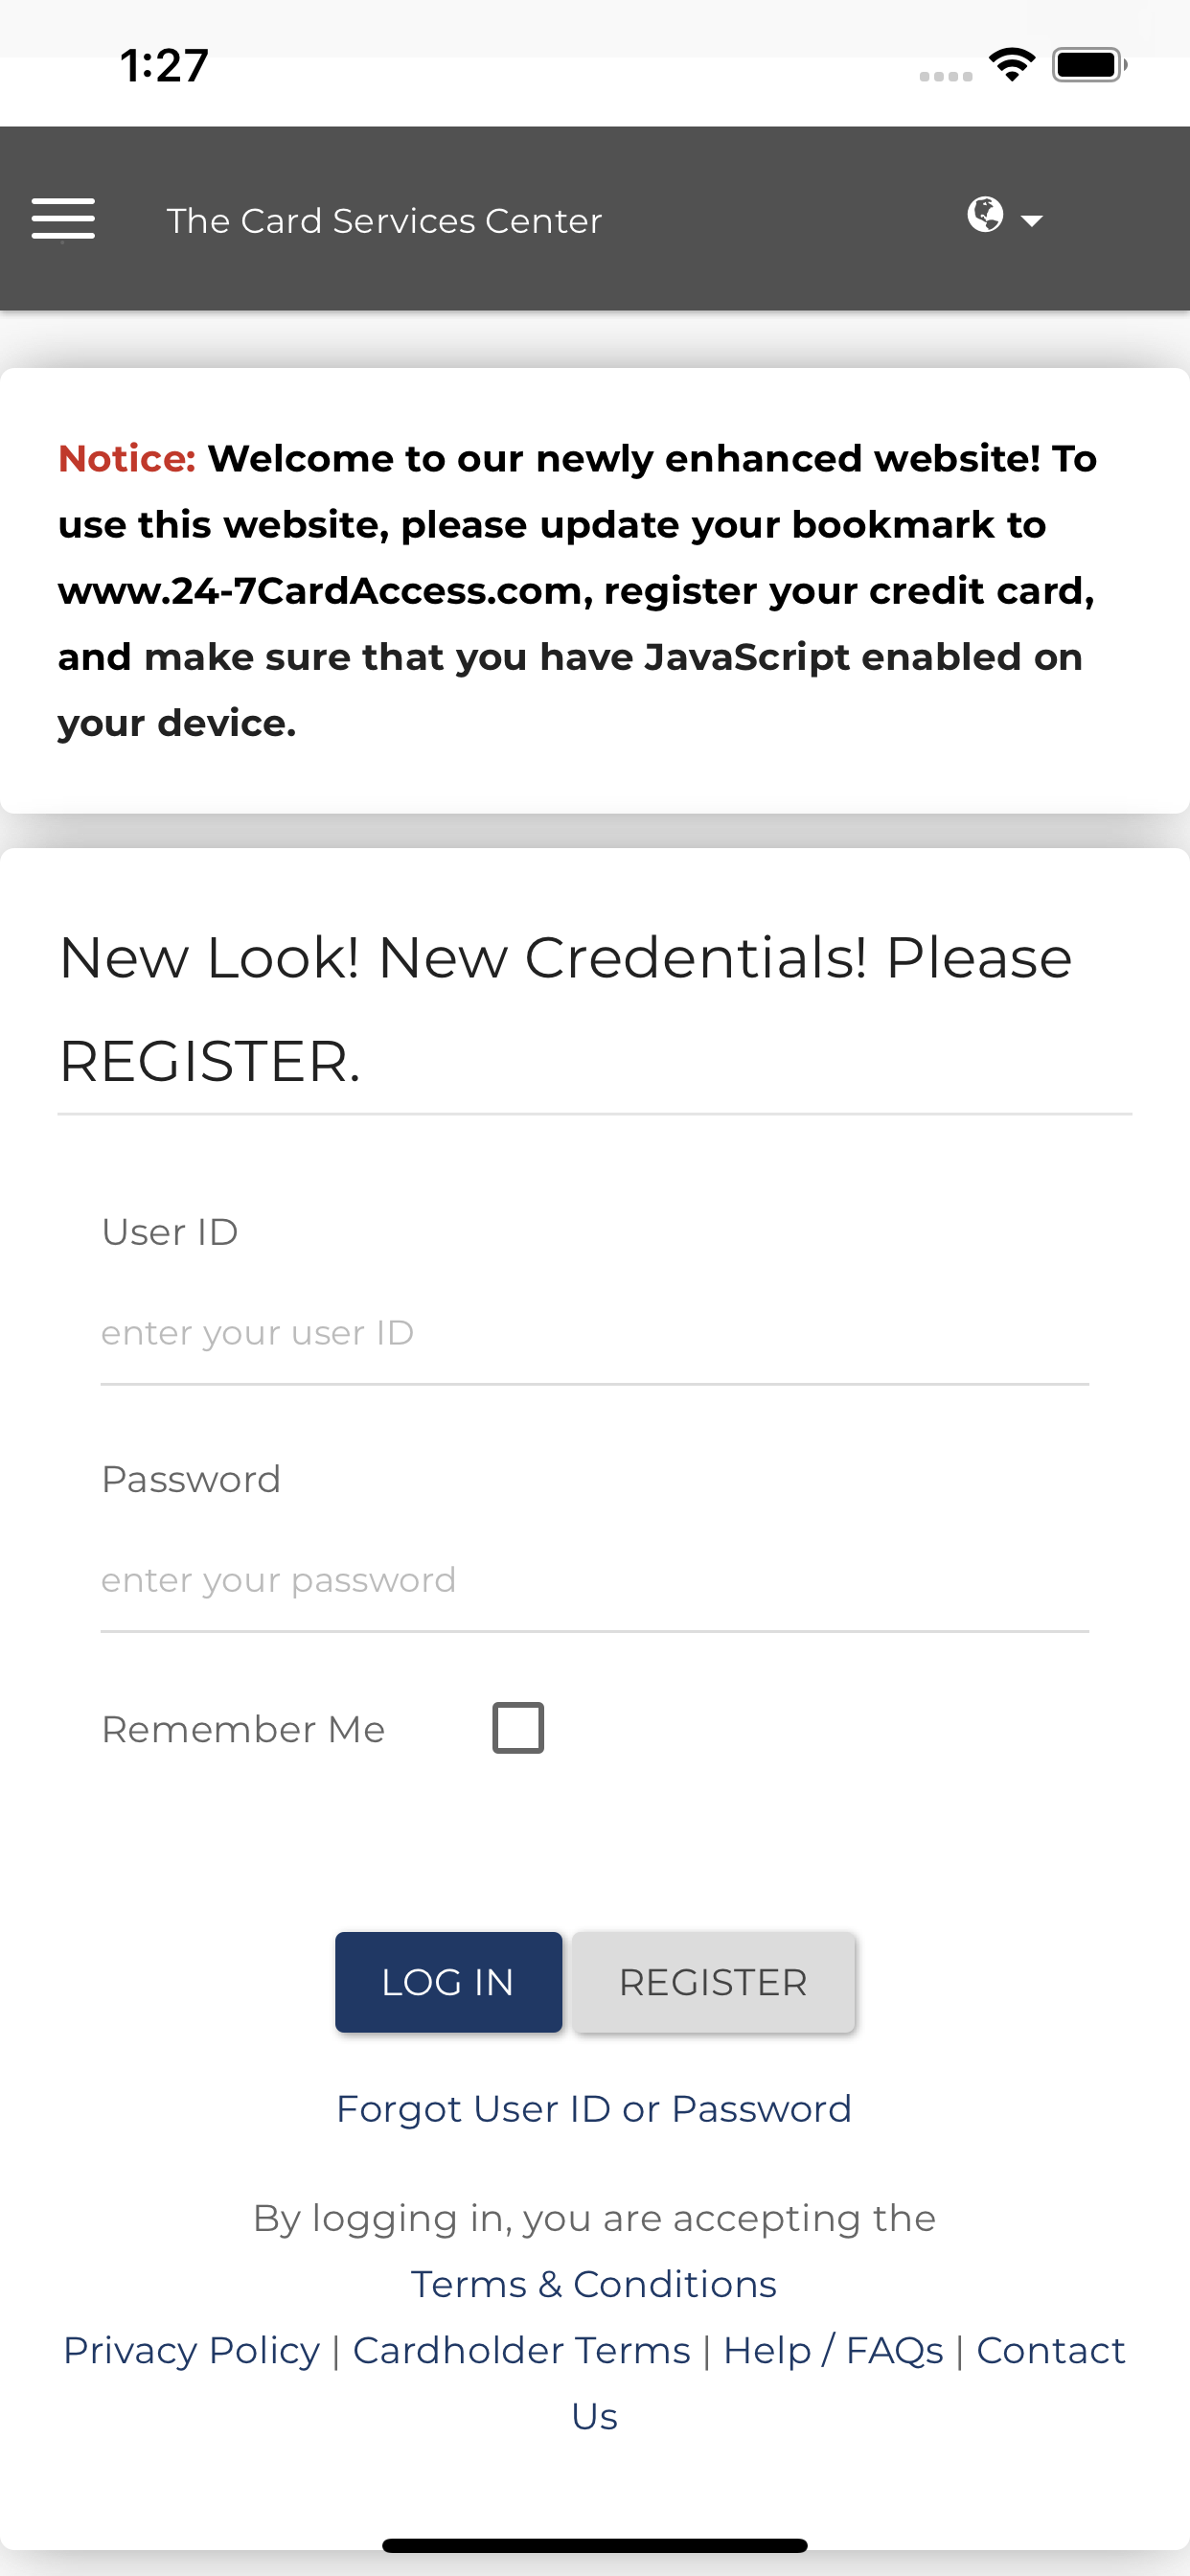Tap The Card Services Center title
The width and height of the screenshot is (1190, 2576).
tap(384, 221)
